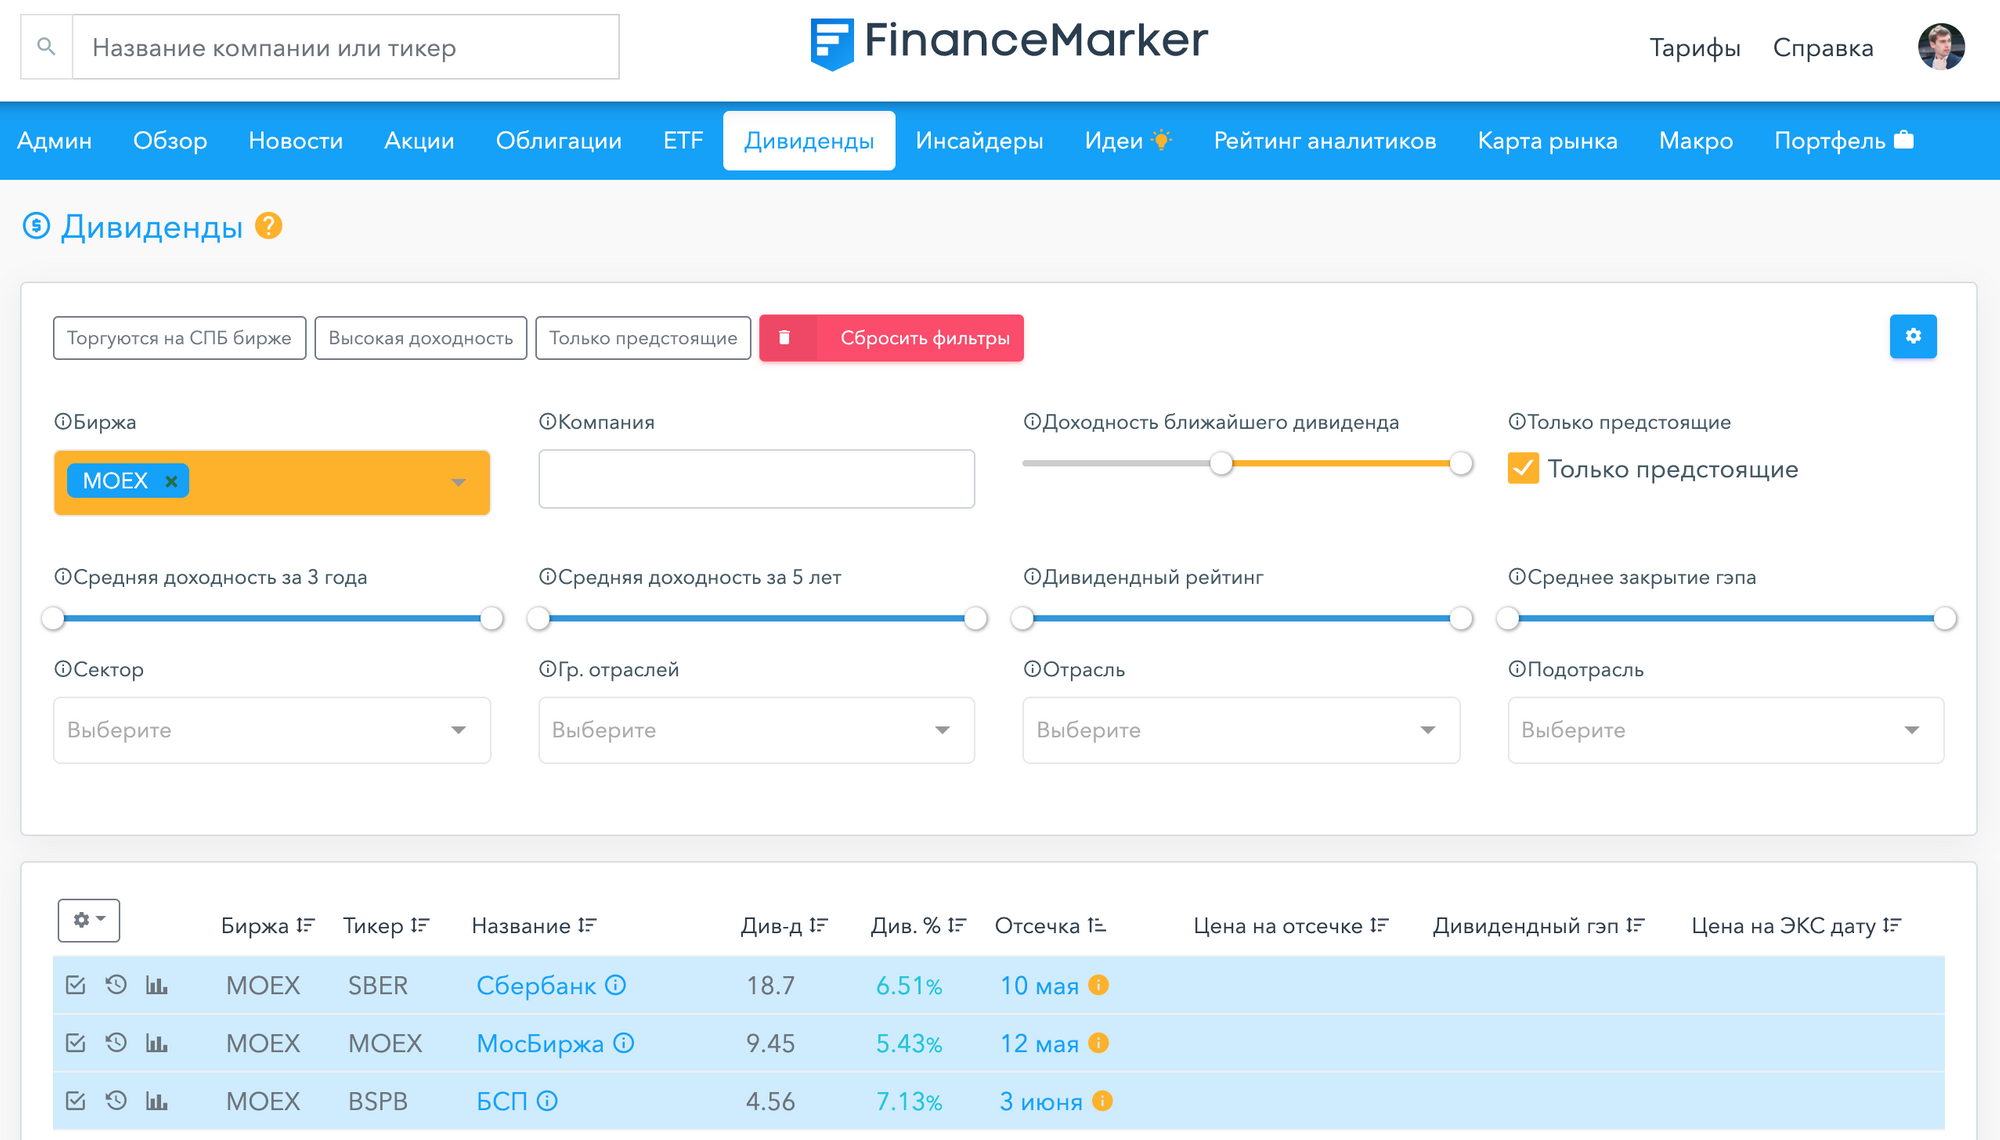Open the user profile avatar

click(1941, 47)
